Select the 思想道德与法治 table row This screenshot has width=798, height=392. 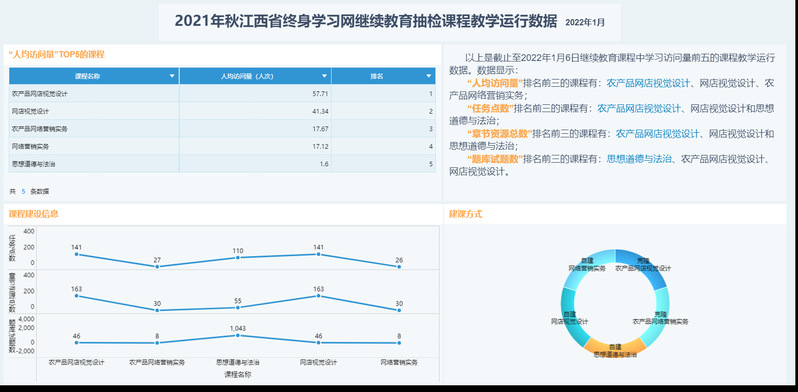pyautogui.click(x=222, y=164)
